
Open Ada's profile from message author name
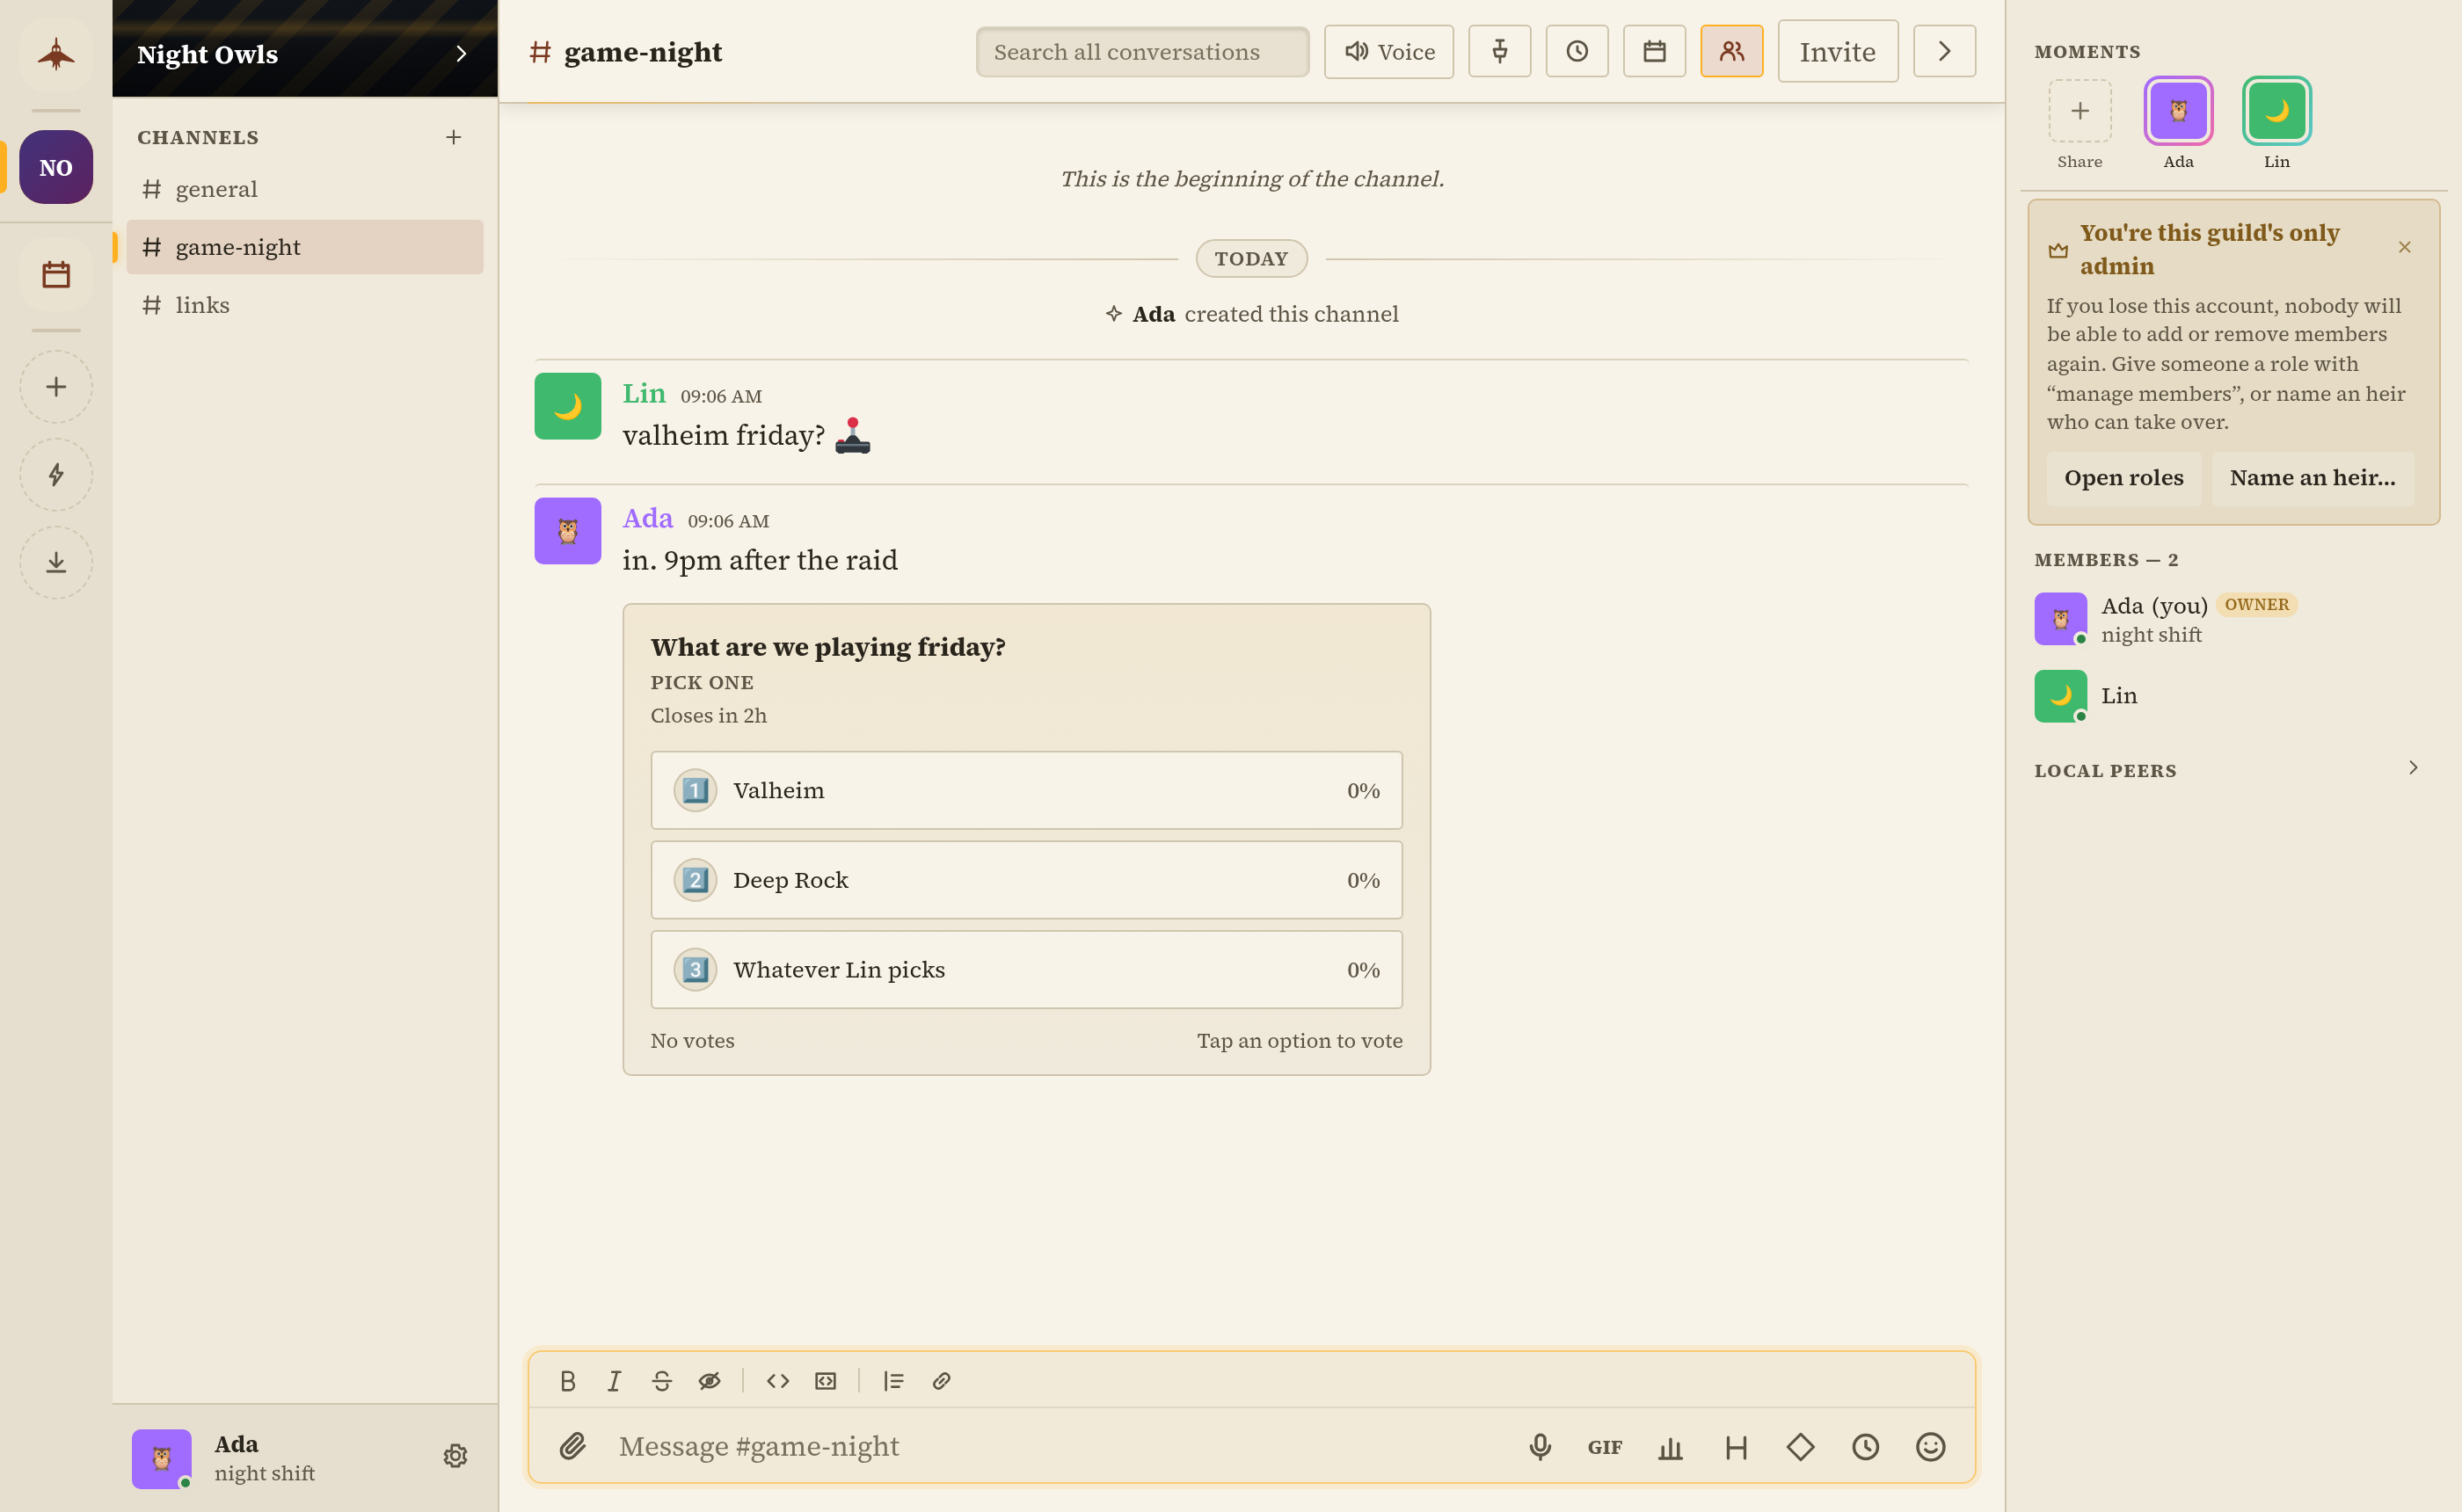pyautogui.click(x=647, y=519)
